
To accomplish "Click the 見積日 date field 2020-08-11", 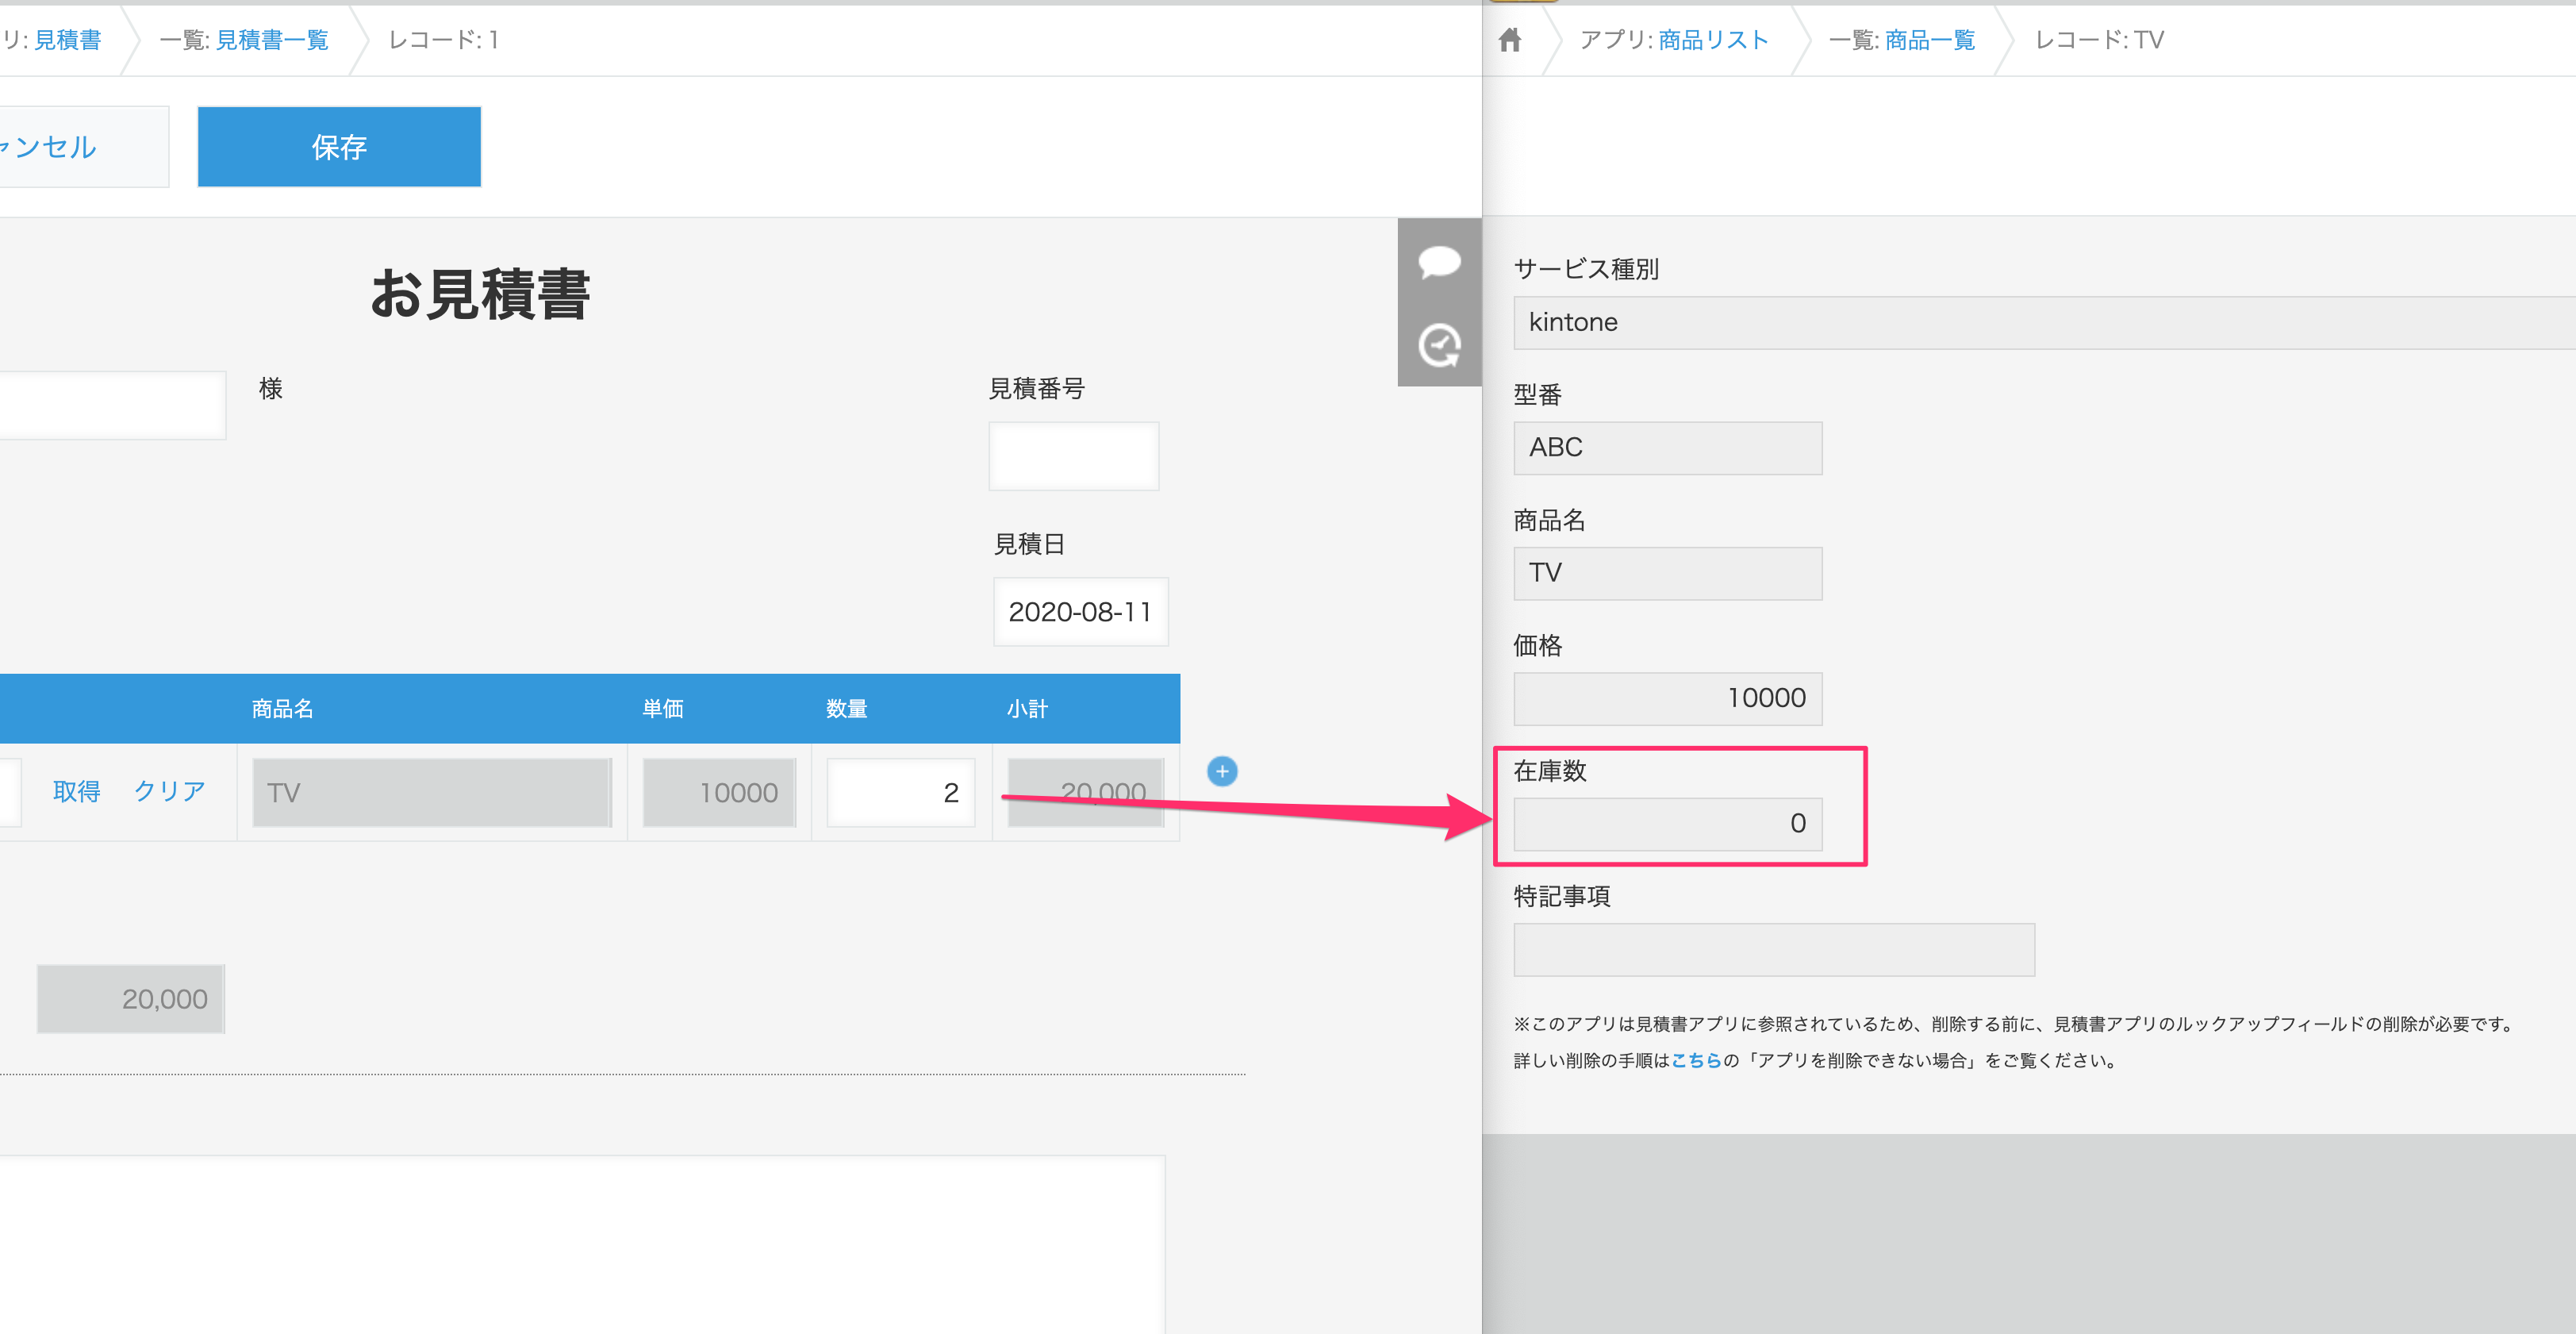I will coord(1080,611).
